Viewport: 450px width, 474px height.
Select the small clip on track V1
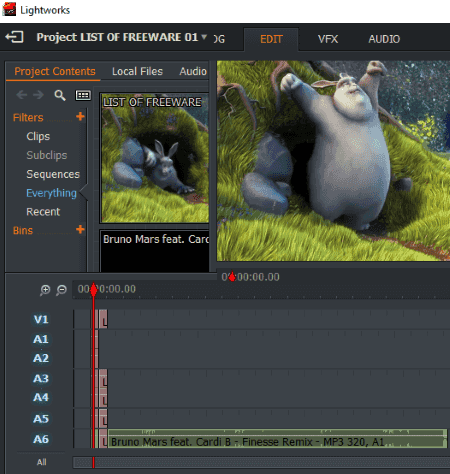[103, 319]
